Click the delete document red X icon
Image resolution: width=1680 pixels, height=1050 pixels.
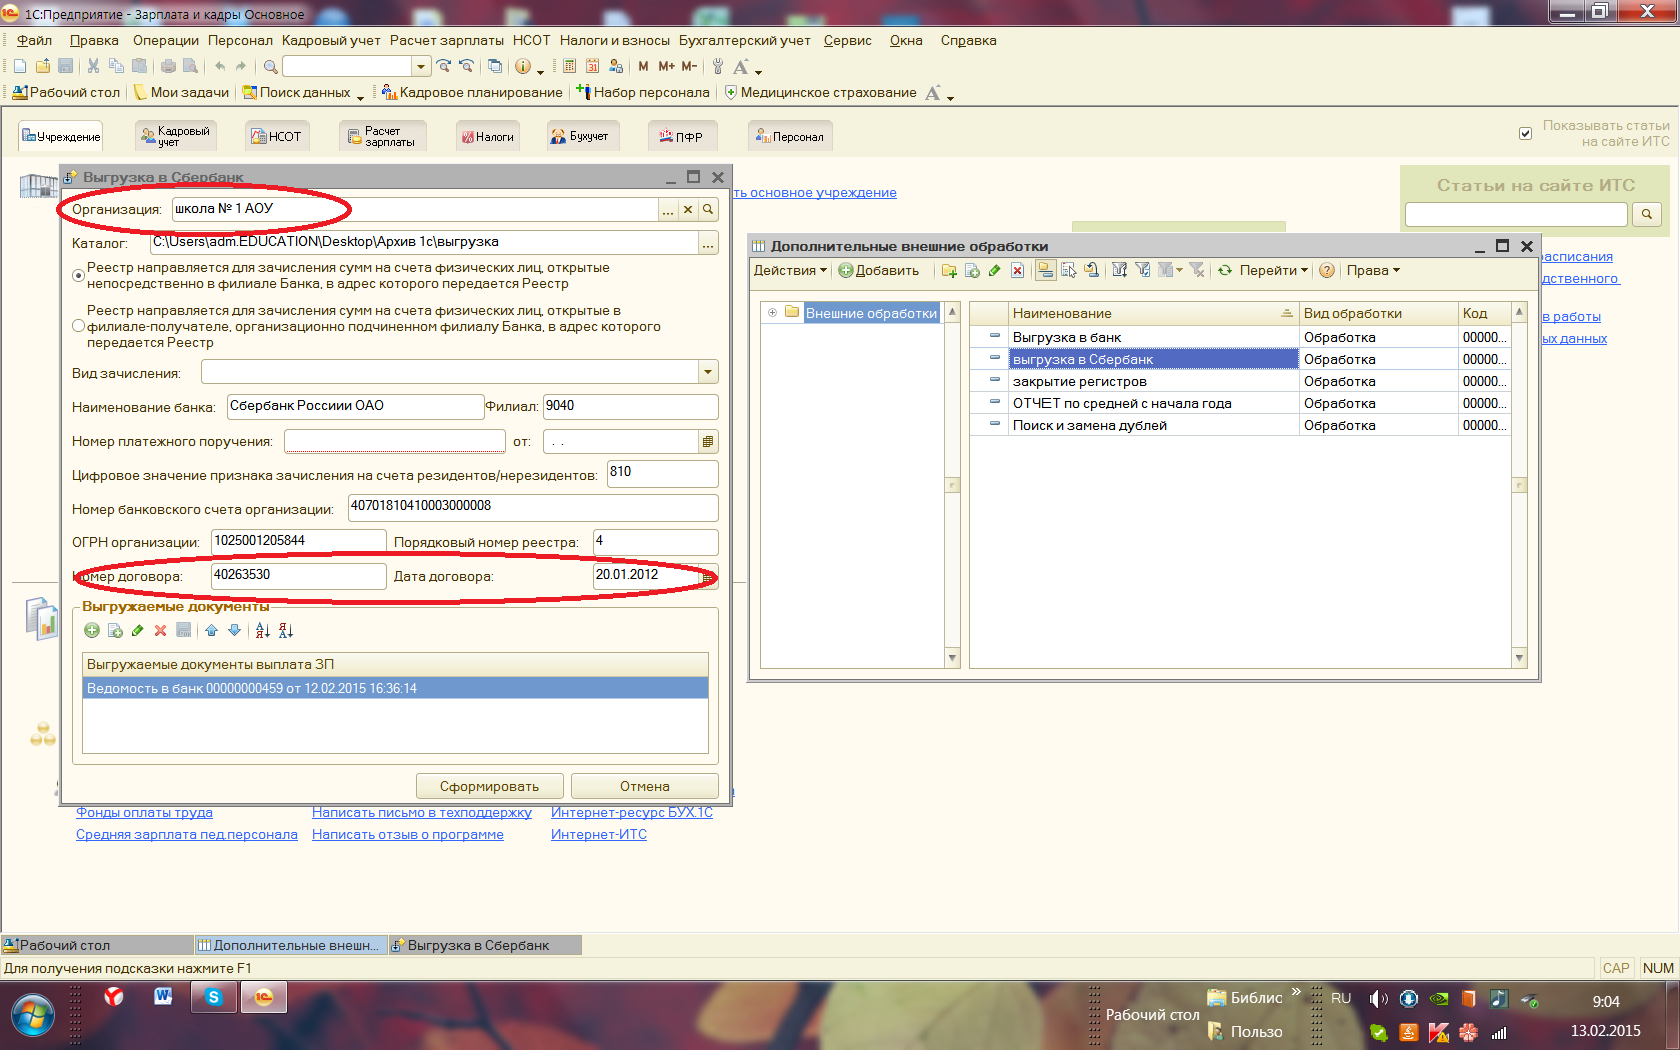click(160, 631)
